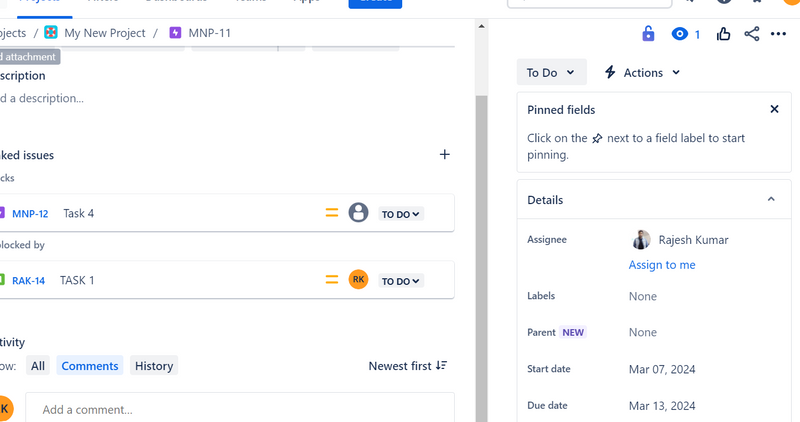This screenshot has height=422, width=800.
Task: Open the share icon
Action: (x=752, y=34)
